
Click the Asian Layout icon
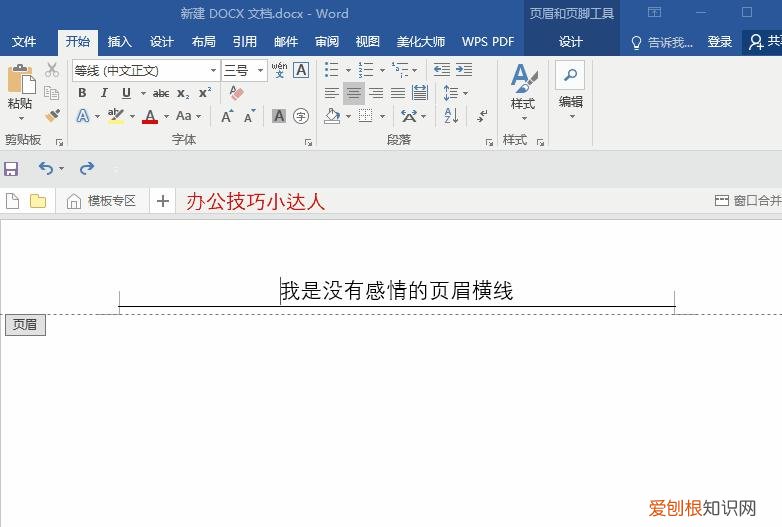[409, 116]
